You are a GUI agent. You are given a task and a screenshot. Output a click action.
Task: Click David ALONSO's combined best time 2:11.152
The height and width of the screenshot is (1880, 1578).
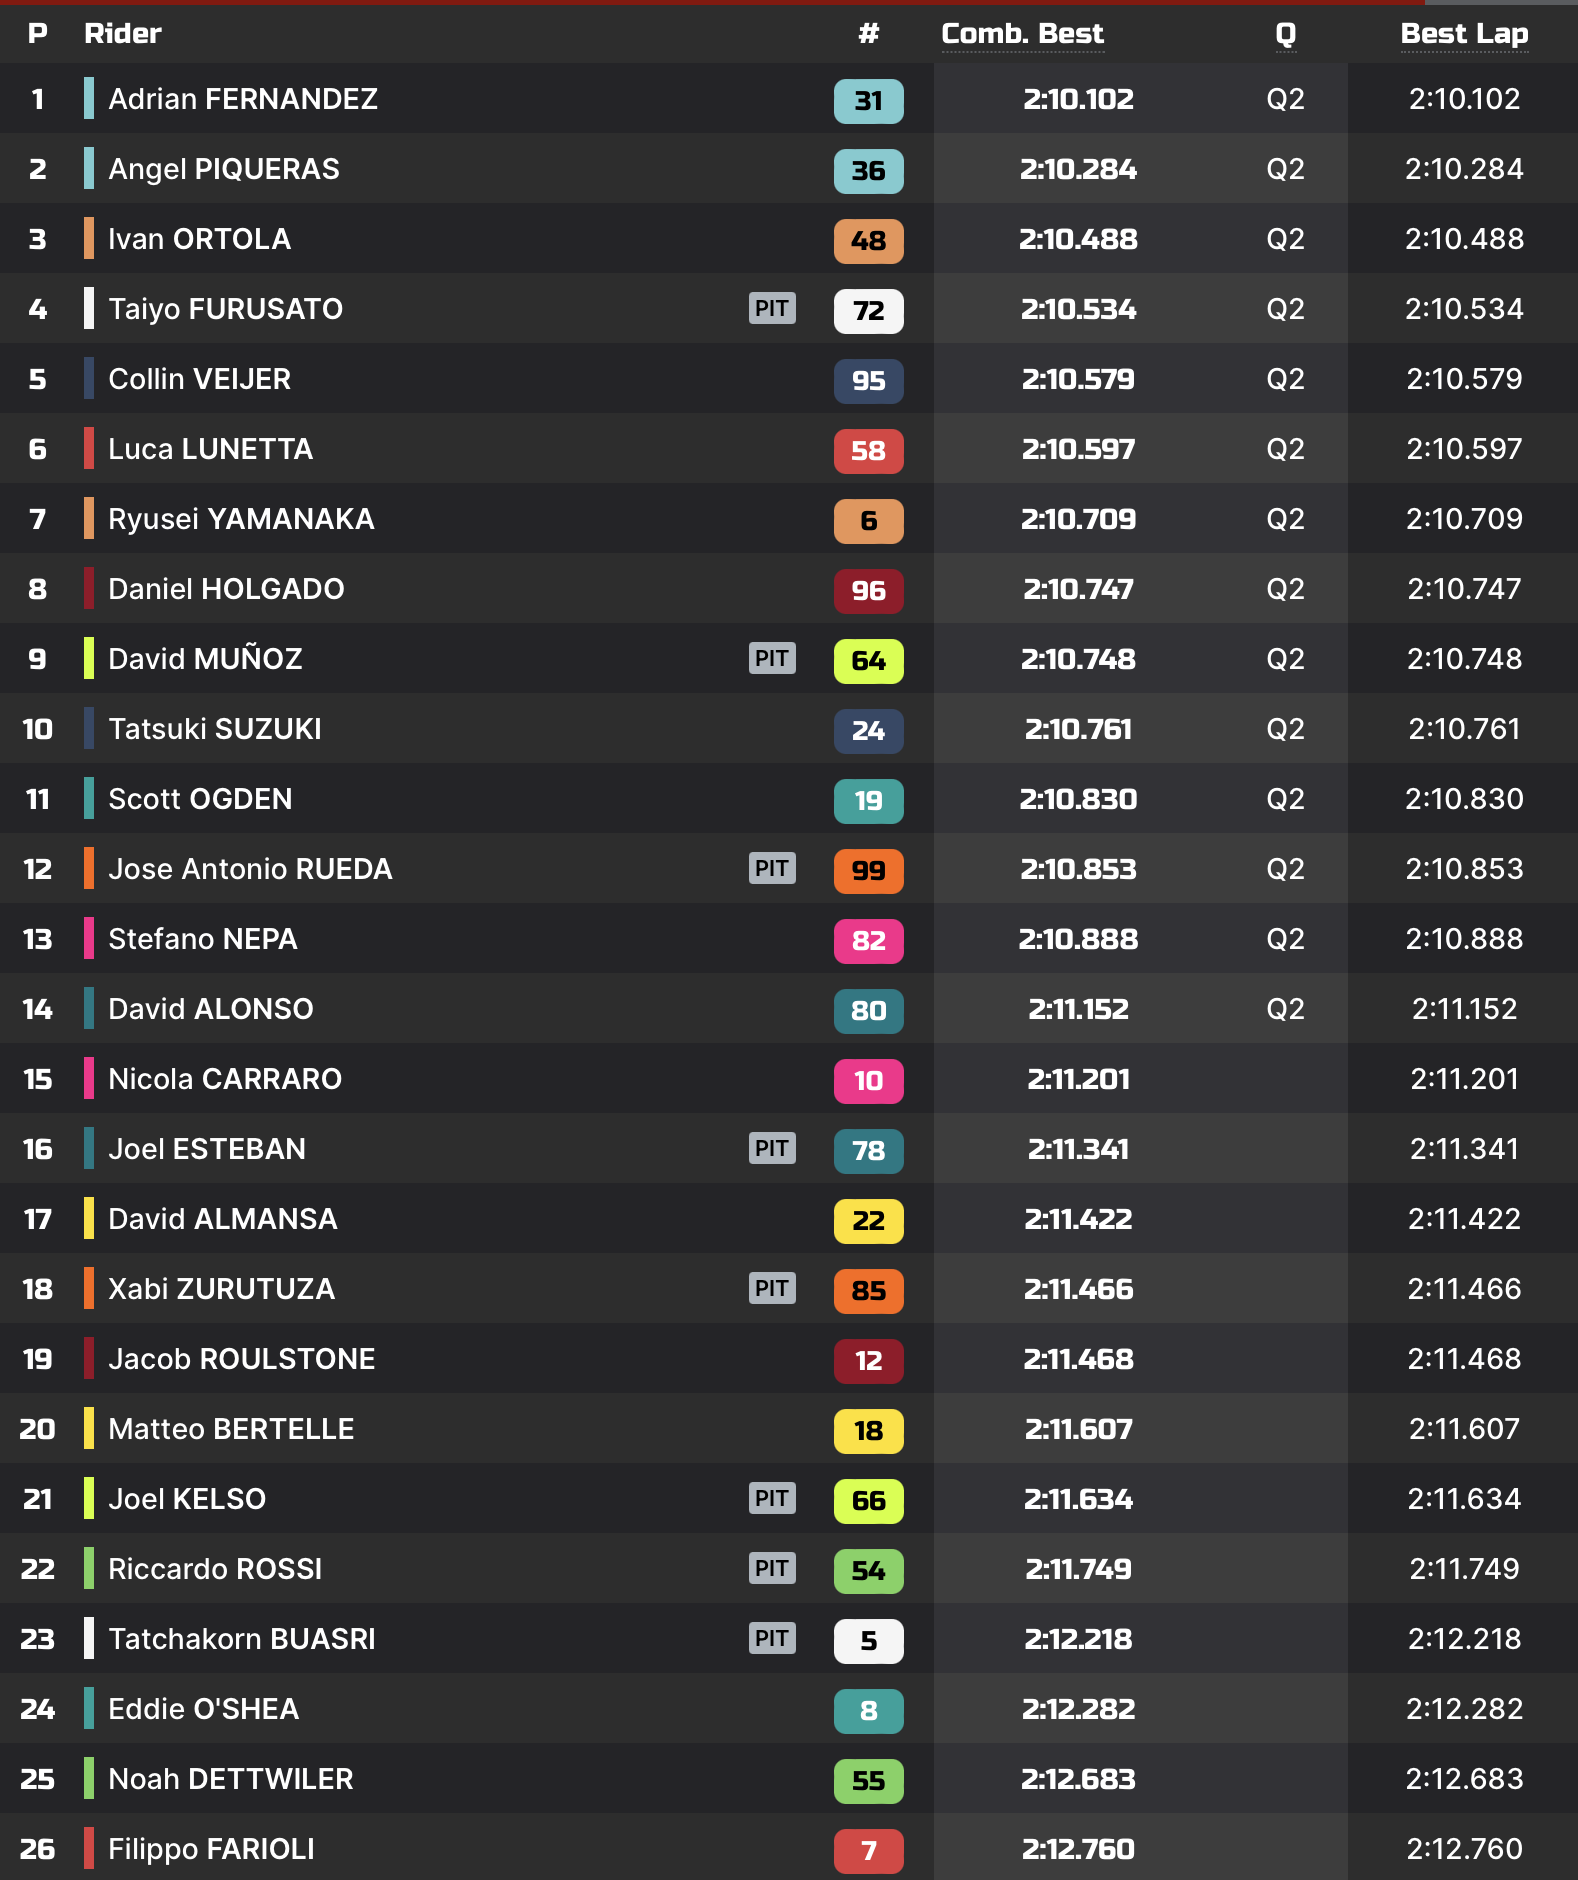point(1078,1009)
